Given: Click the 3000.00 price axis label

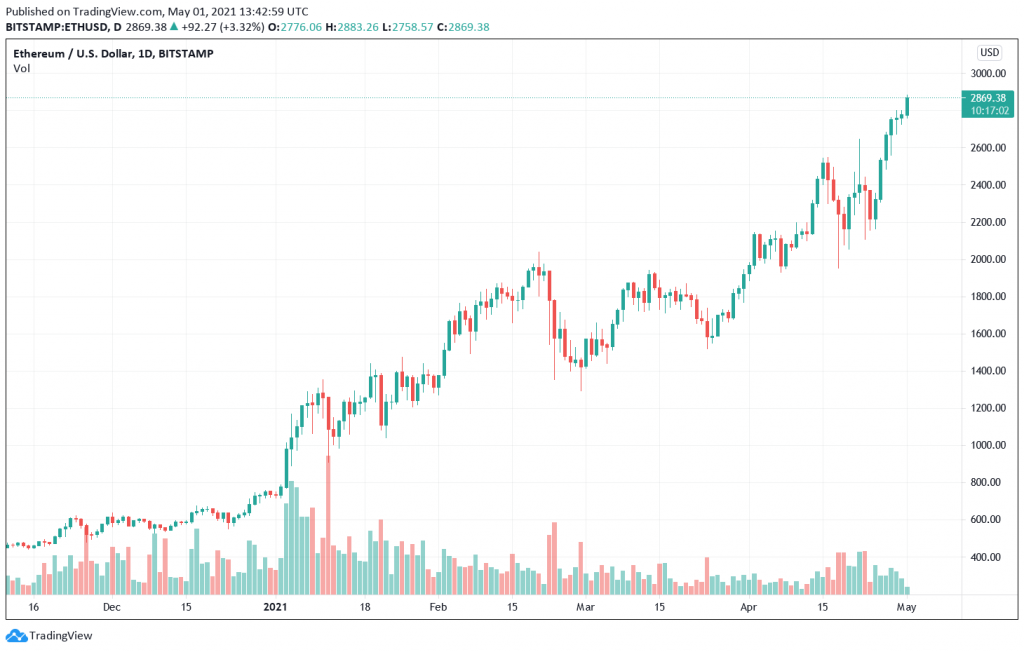Looking at the screenshot, I should 988,73.
